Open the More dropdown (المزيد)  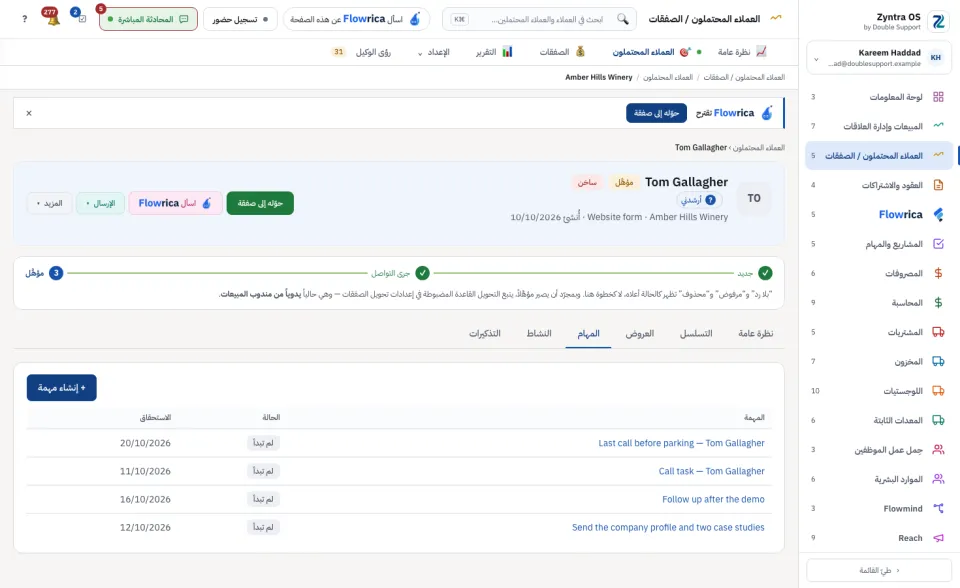point(49,203)
